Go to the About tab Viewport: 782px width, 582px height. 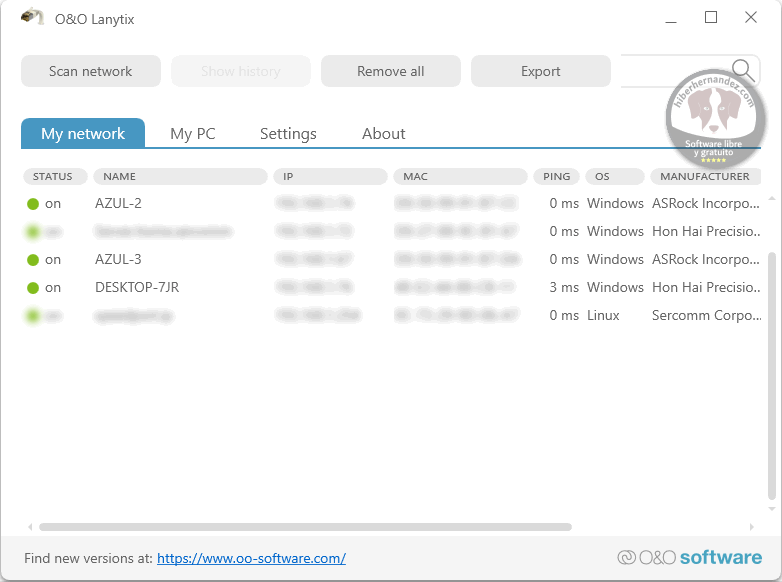[x=384, y=134]
